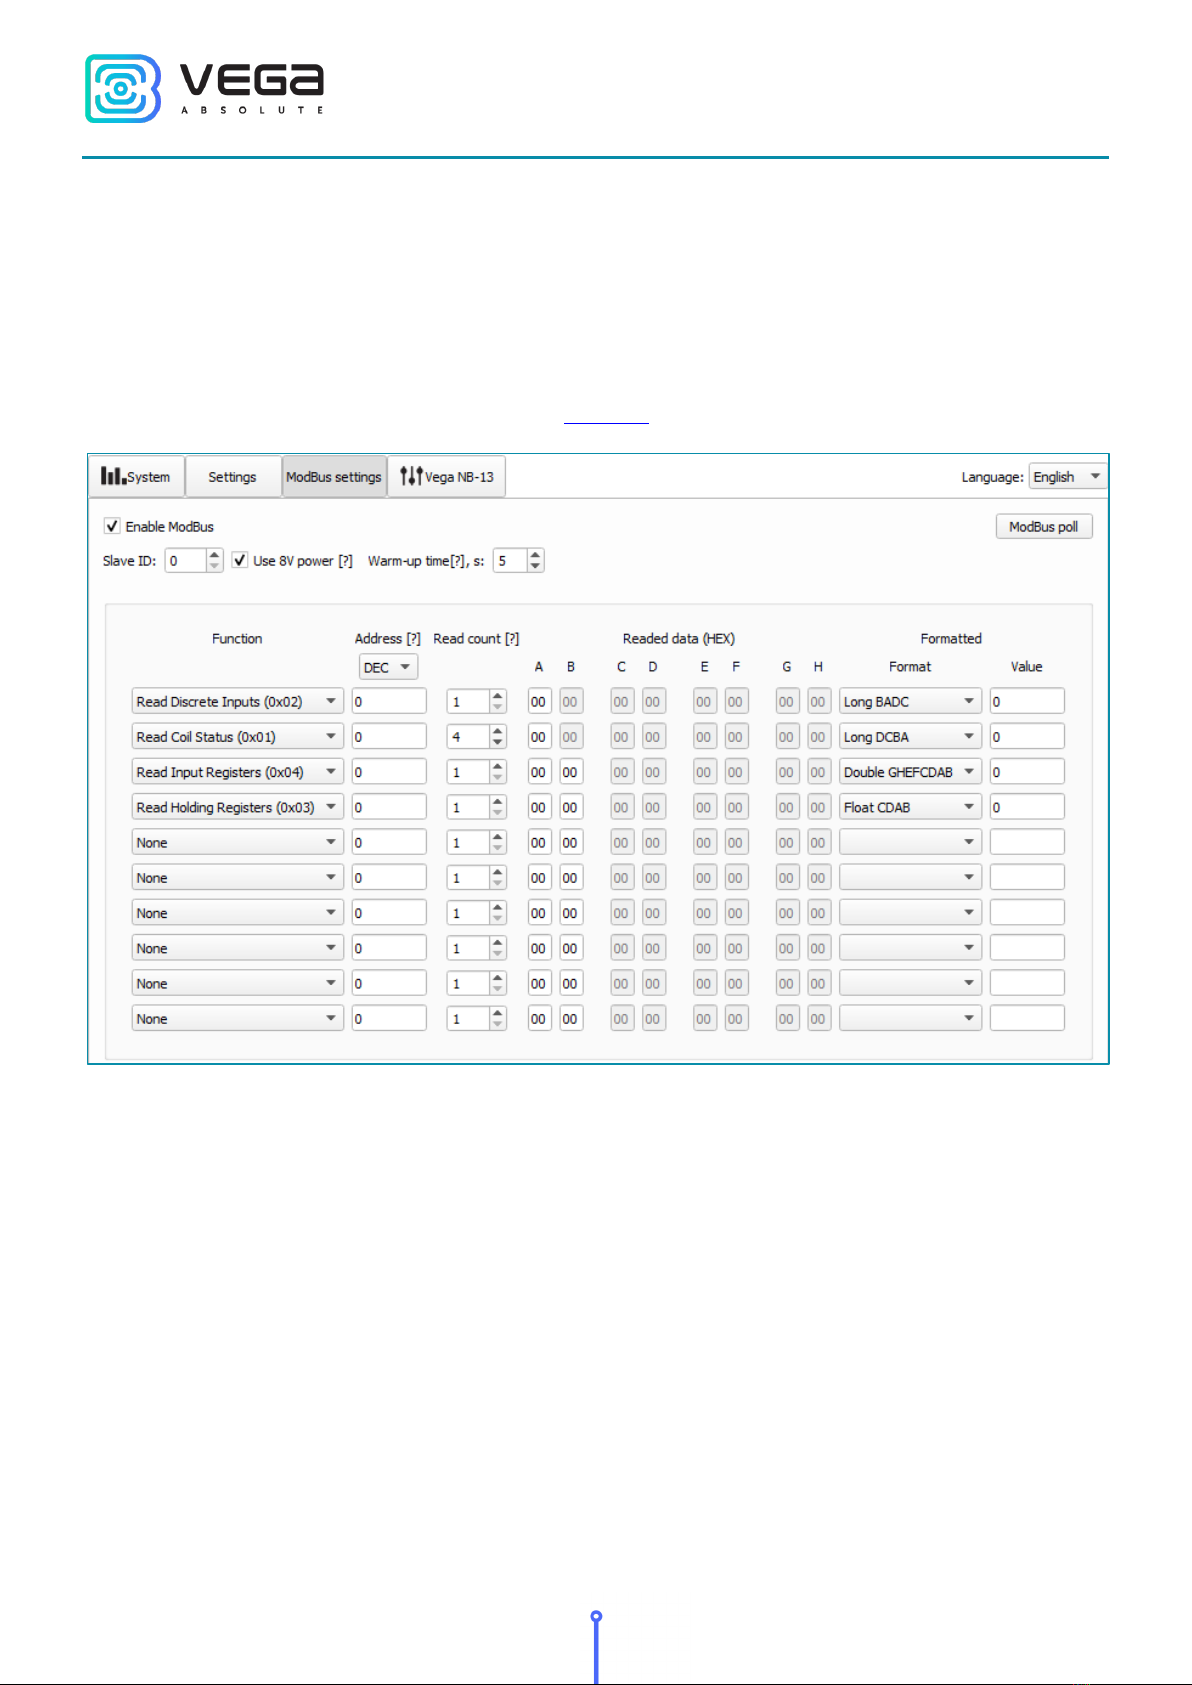Viewport: 1192px width, 1685px height.
Task: Click the Slave ID spin box field
Action: pos(185,561)
